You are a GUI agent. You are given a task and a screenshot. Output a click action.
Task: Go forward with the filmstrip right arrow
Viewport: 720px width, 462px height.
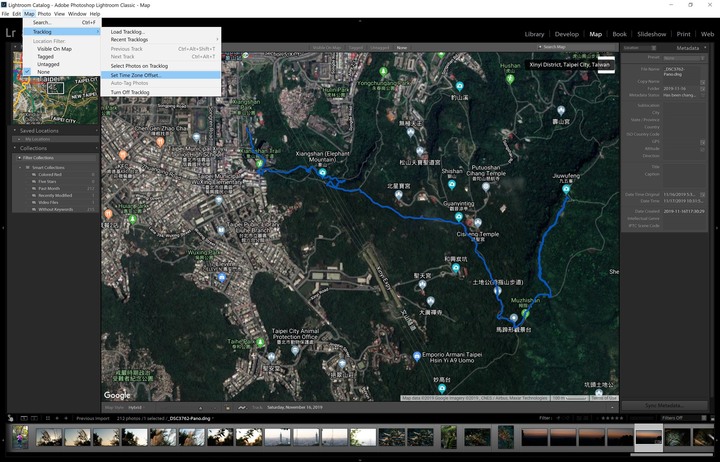pyautogui.click(x=66, y=418)
